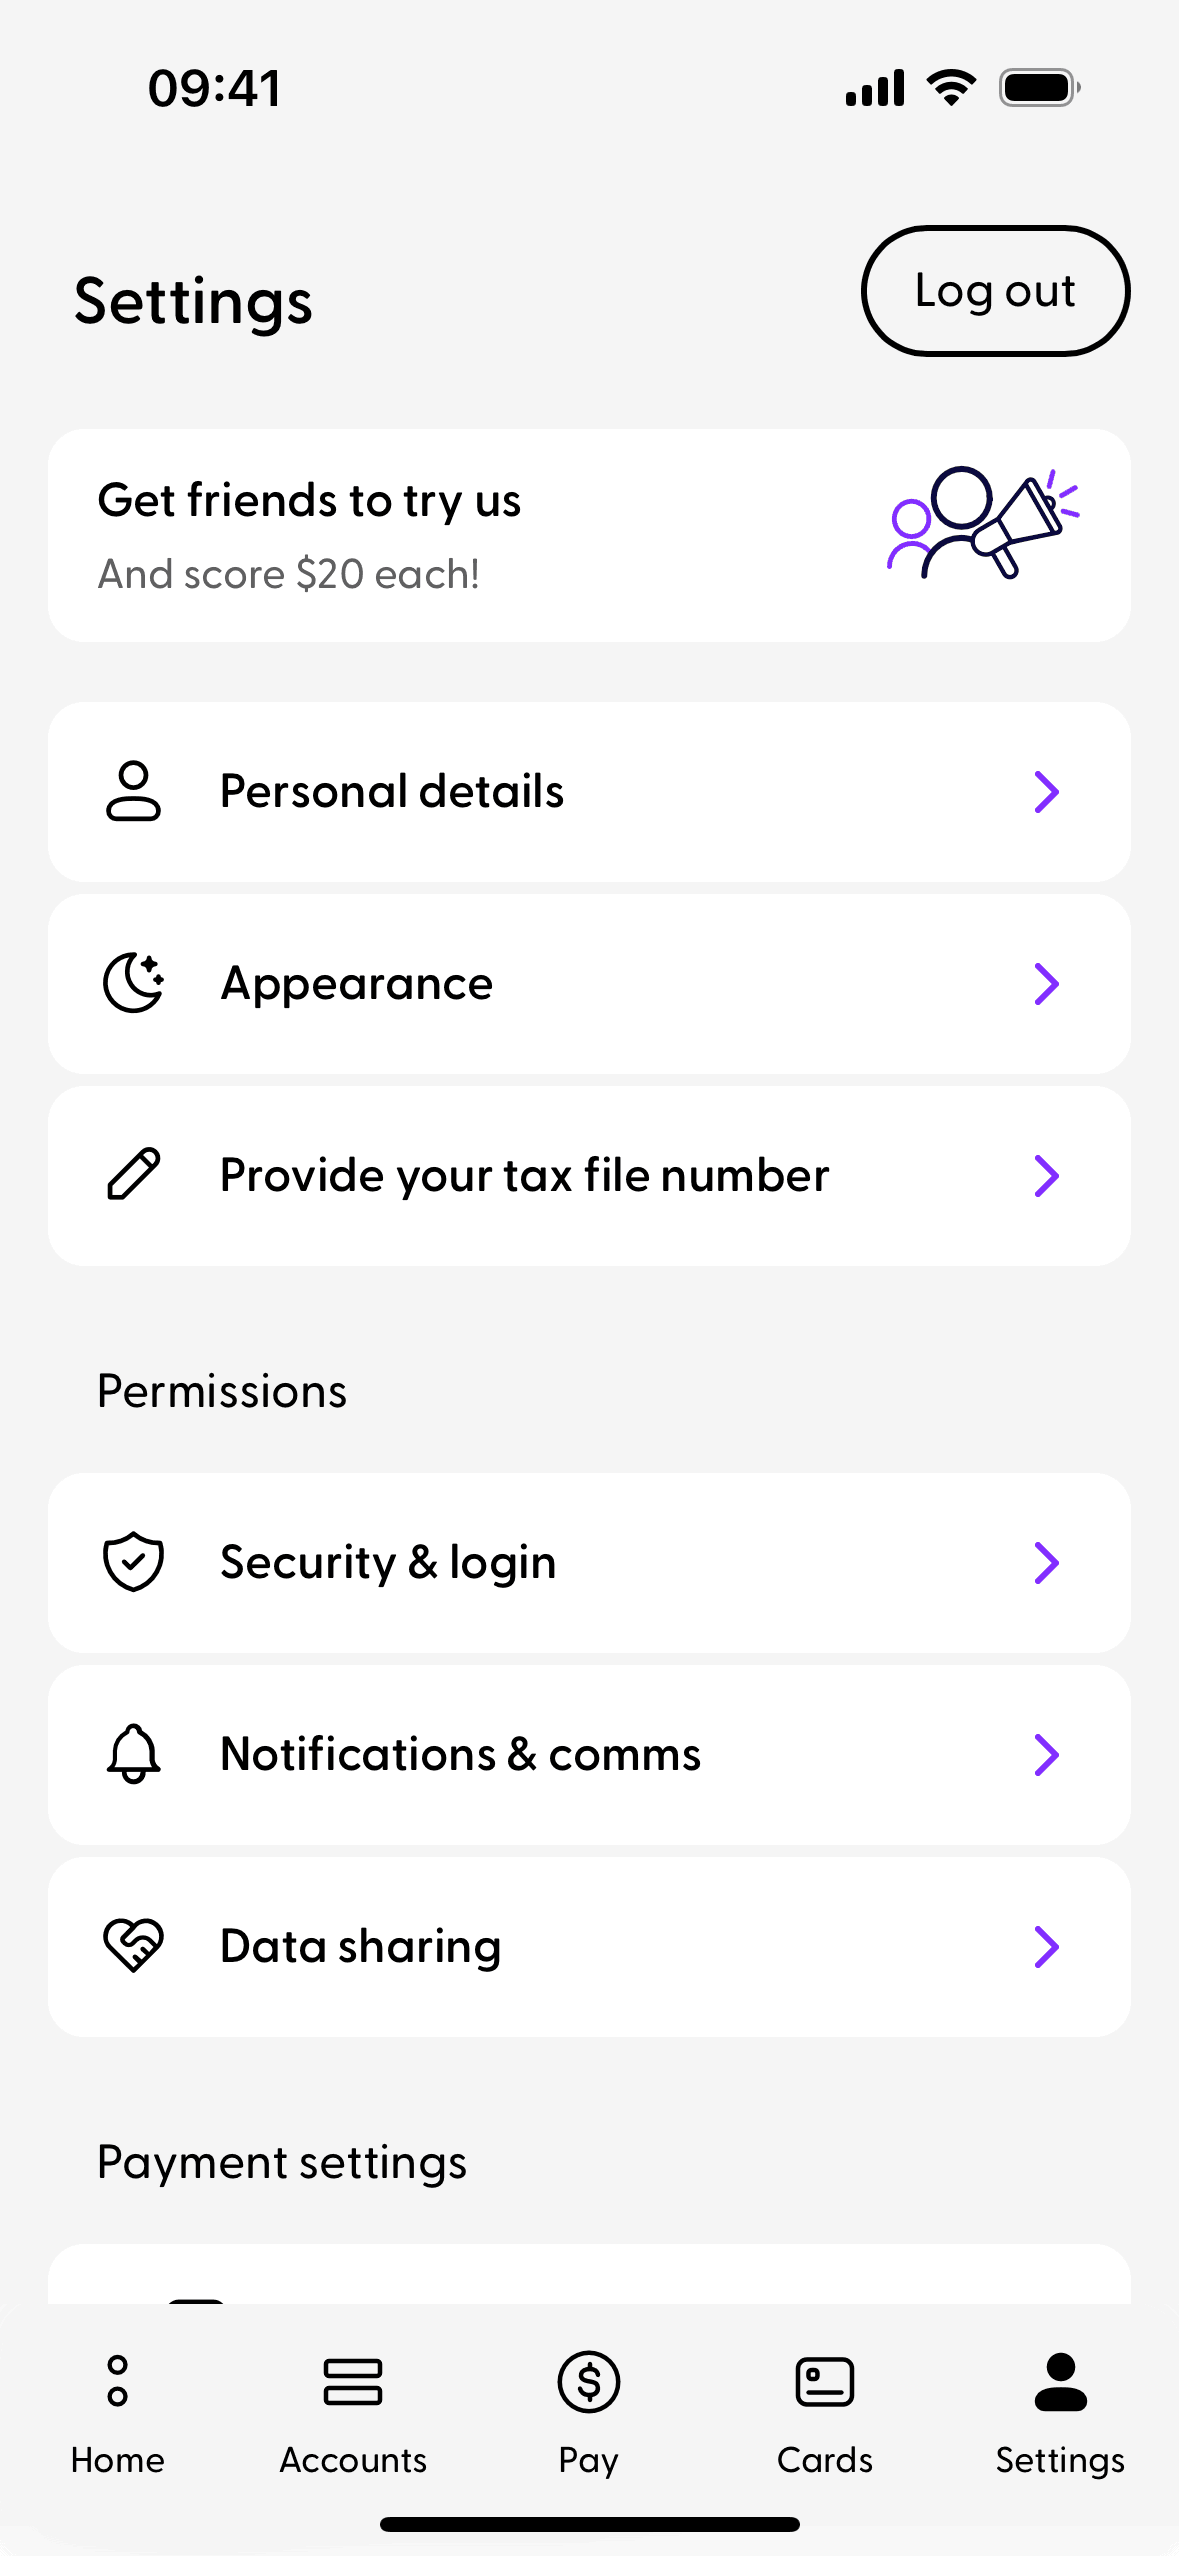This screenshot has height=2556, width=1179.
Task: Expand the tax file number row chevron
Action: (1046, 1176)
